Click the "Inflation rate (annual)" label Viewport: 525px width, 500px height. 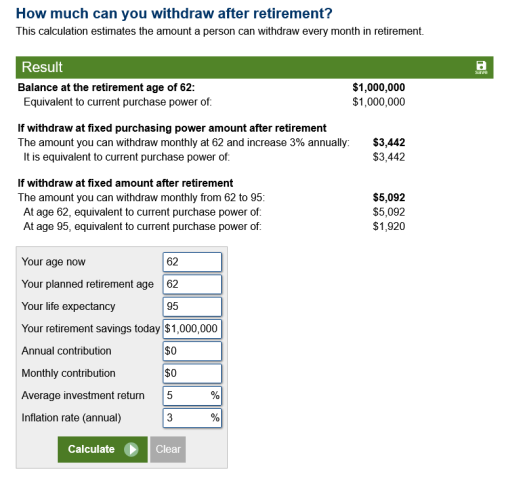point(71,418)
